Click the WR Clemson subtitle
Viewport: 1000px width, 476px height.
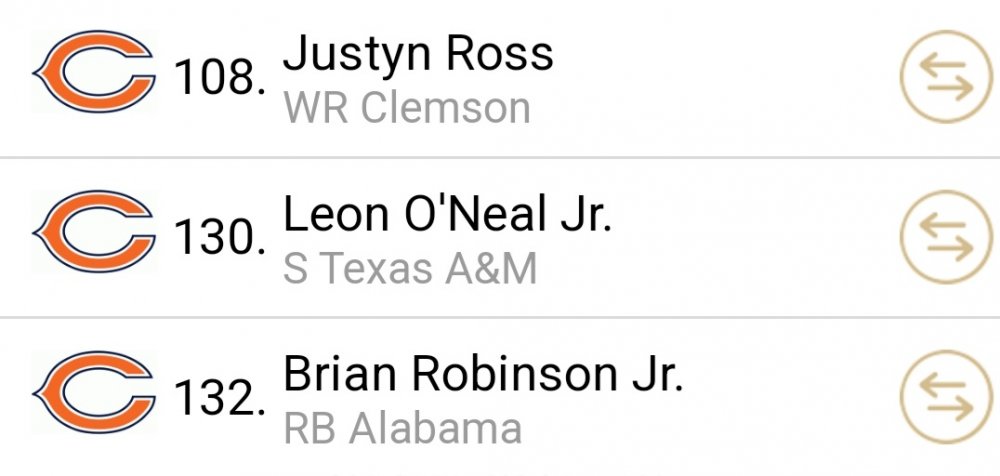407,108
